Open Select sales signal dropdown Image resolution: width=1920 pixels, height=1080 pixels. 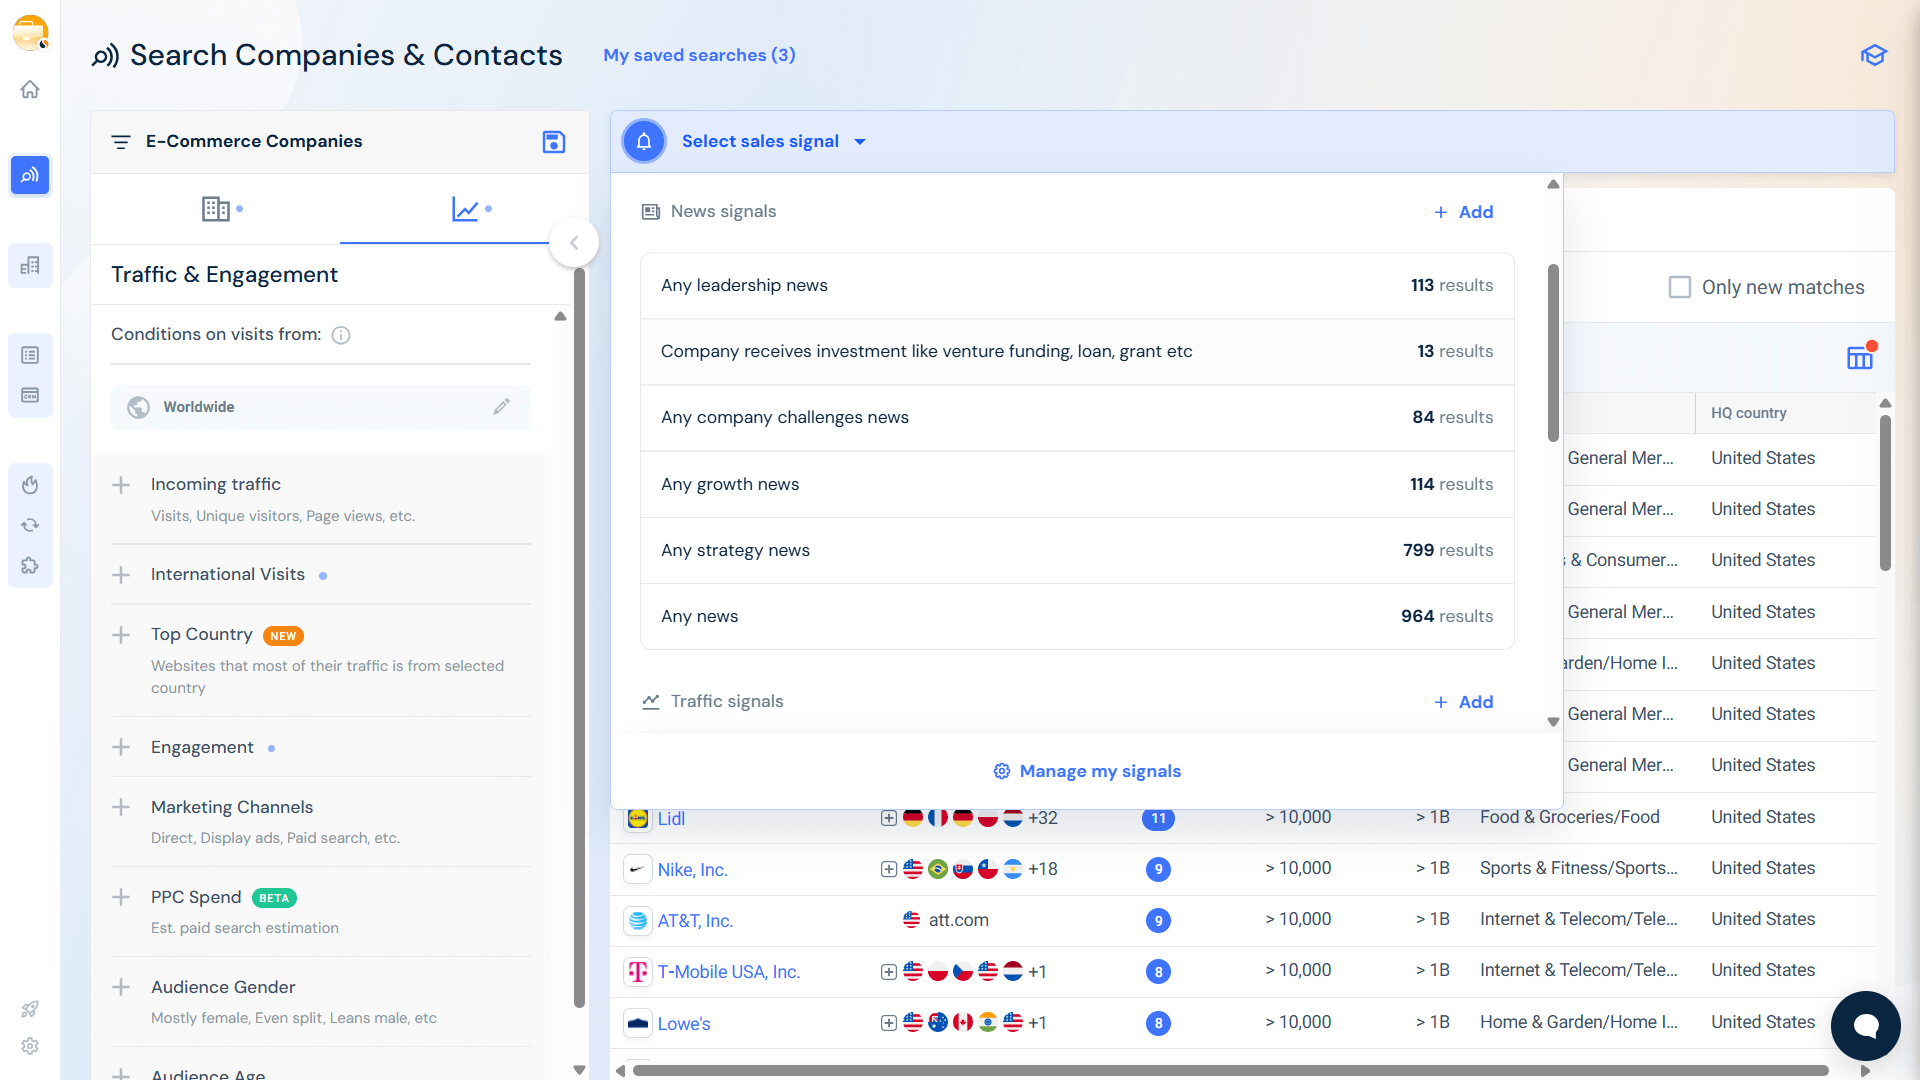[773, 142]
